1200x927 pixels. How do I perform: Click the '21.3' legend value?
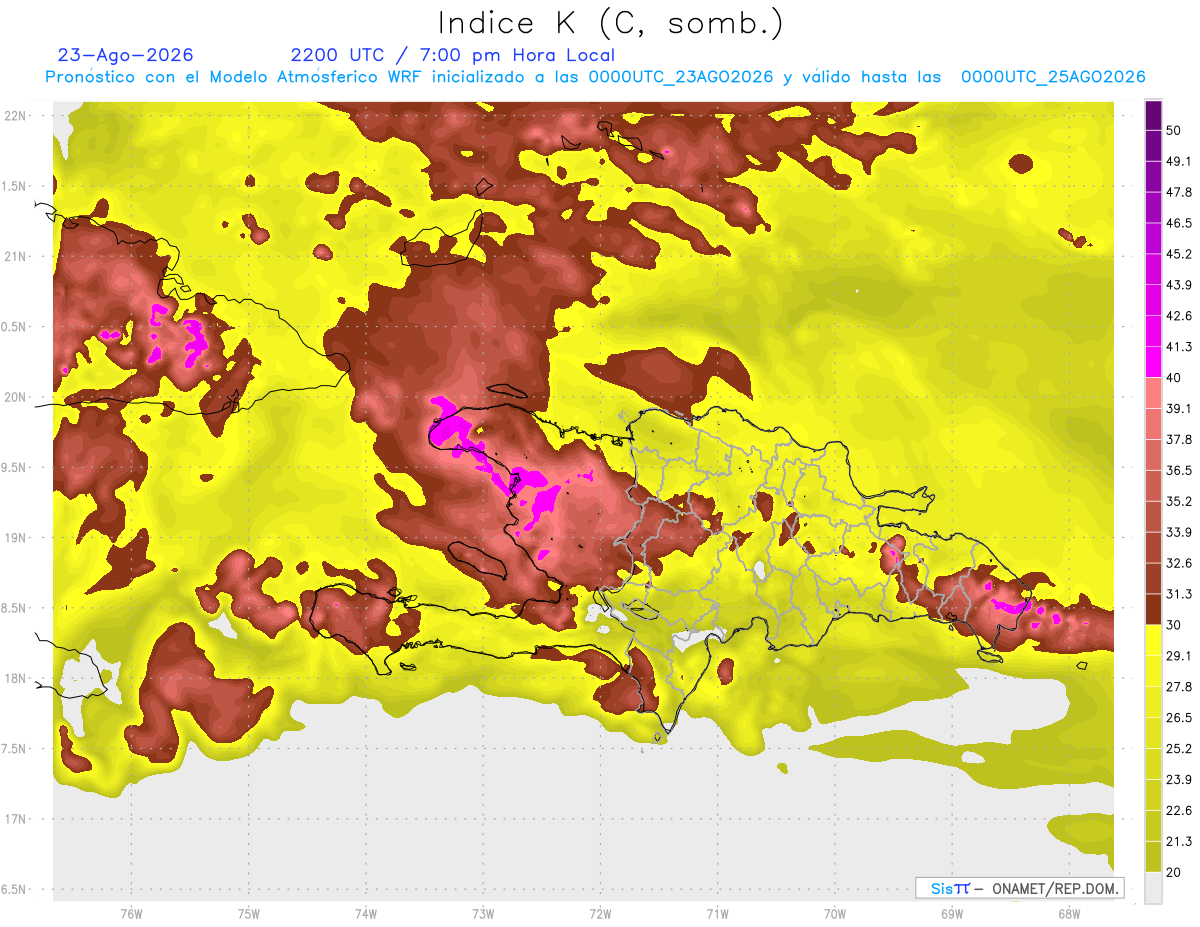pos(1179,842)
